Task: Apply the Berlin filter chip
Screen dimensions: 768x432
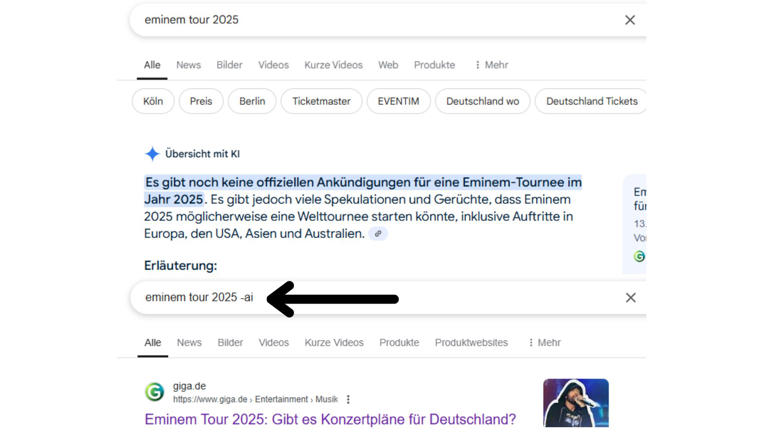Action: click(x=252, y=101)
